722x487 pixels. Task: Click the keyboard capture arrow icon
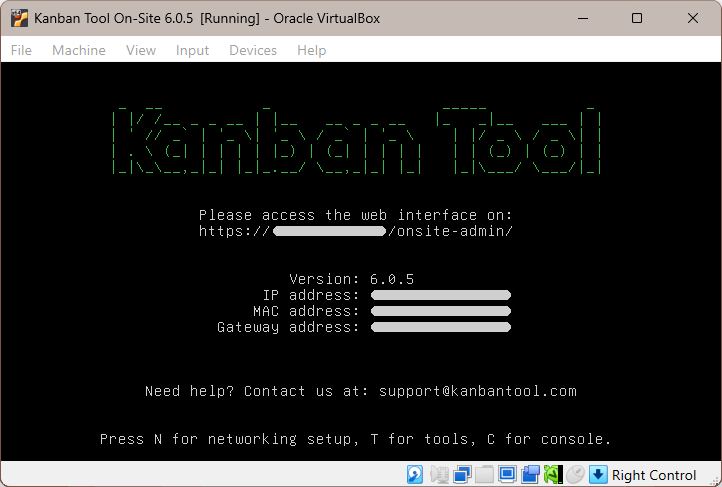(598, 475)
